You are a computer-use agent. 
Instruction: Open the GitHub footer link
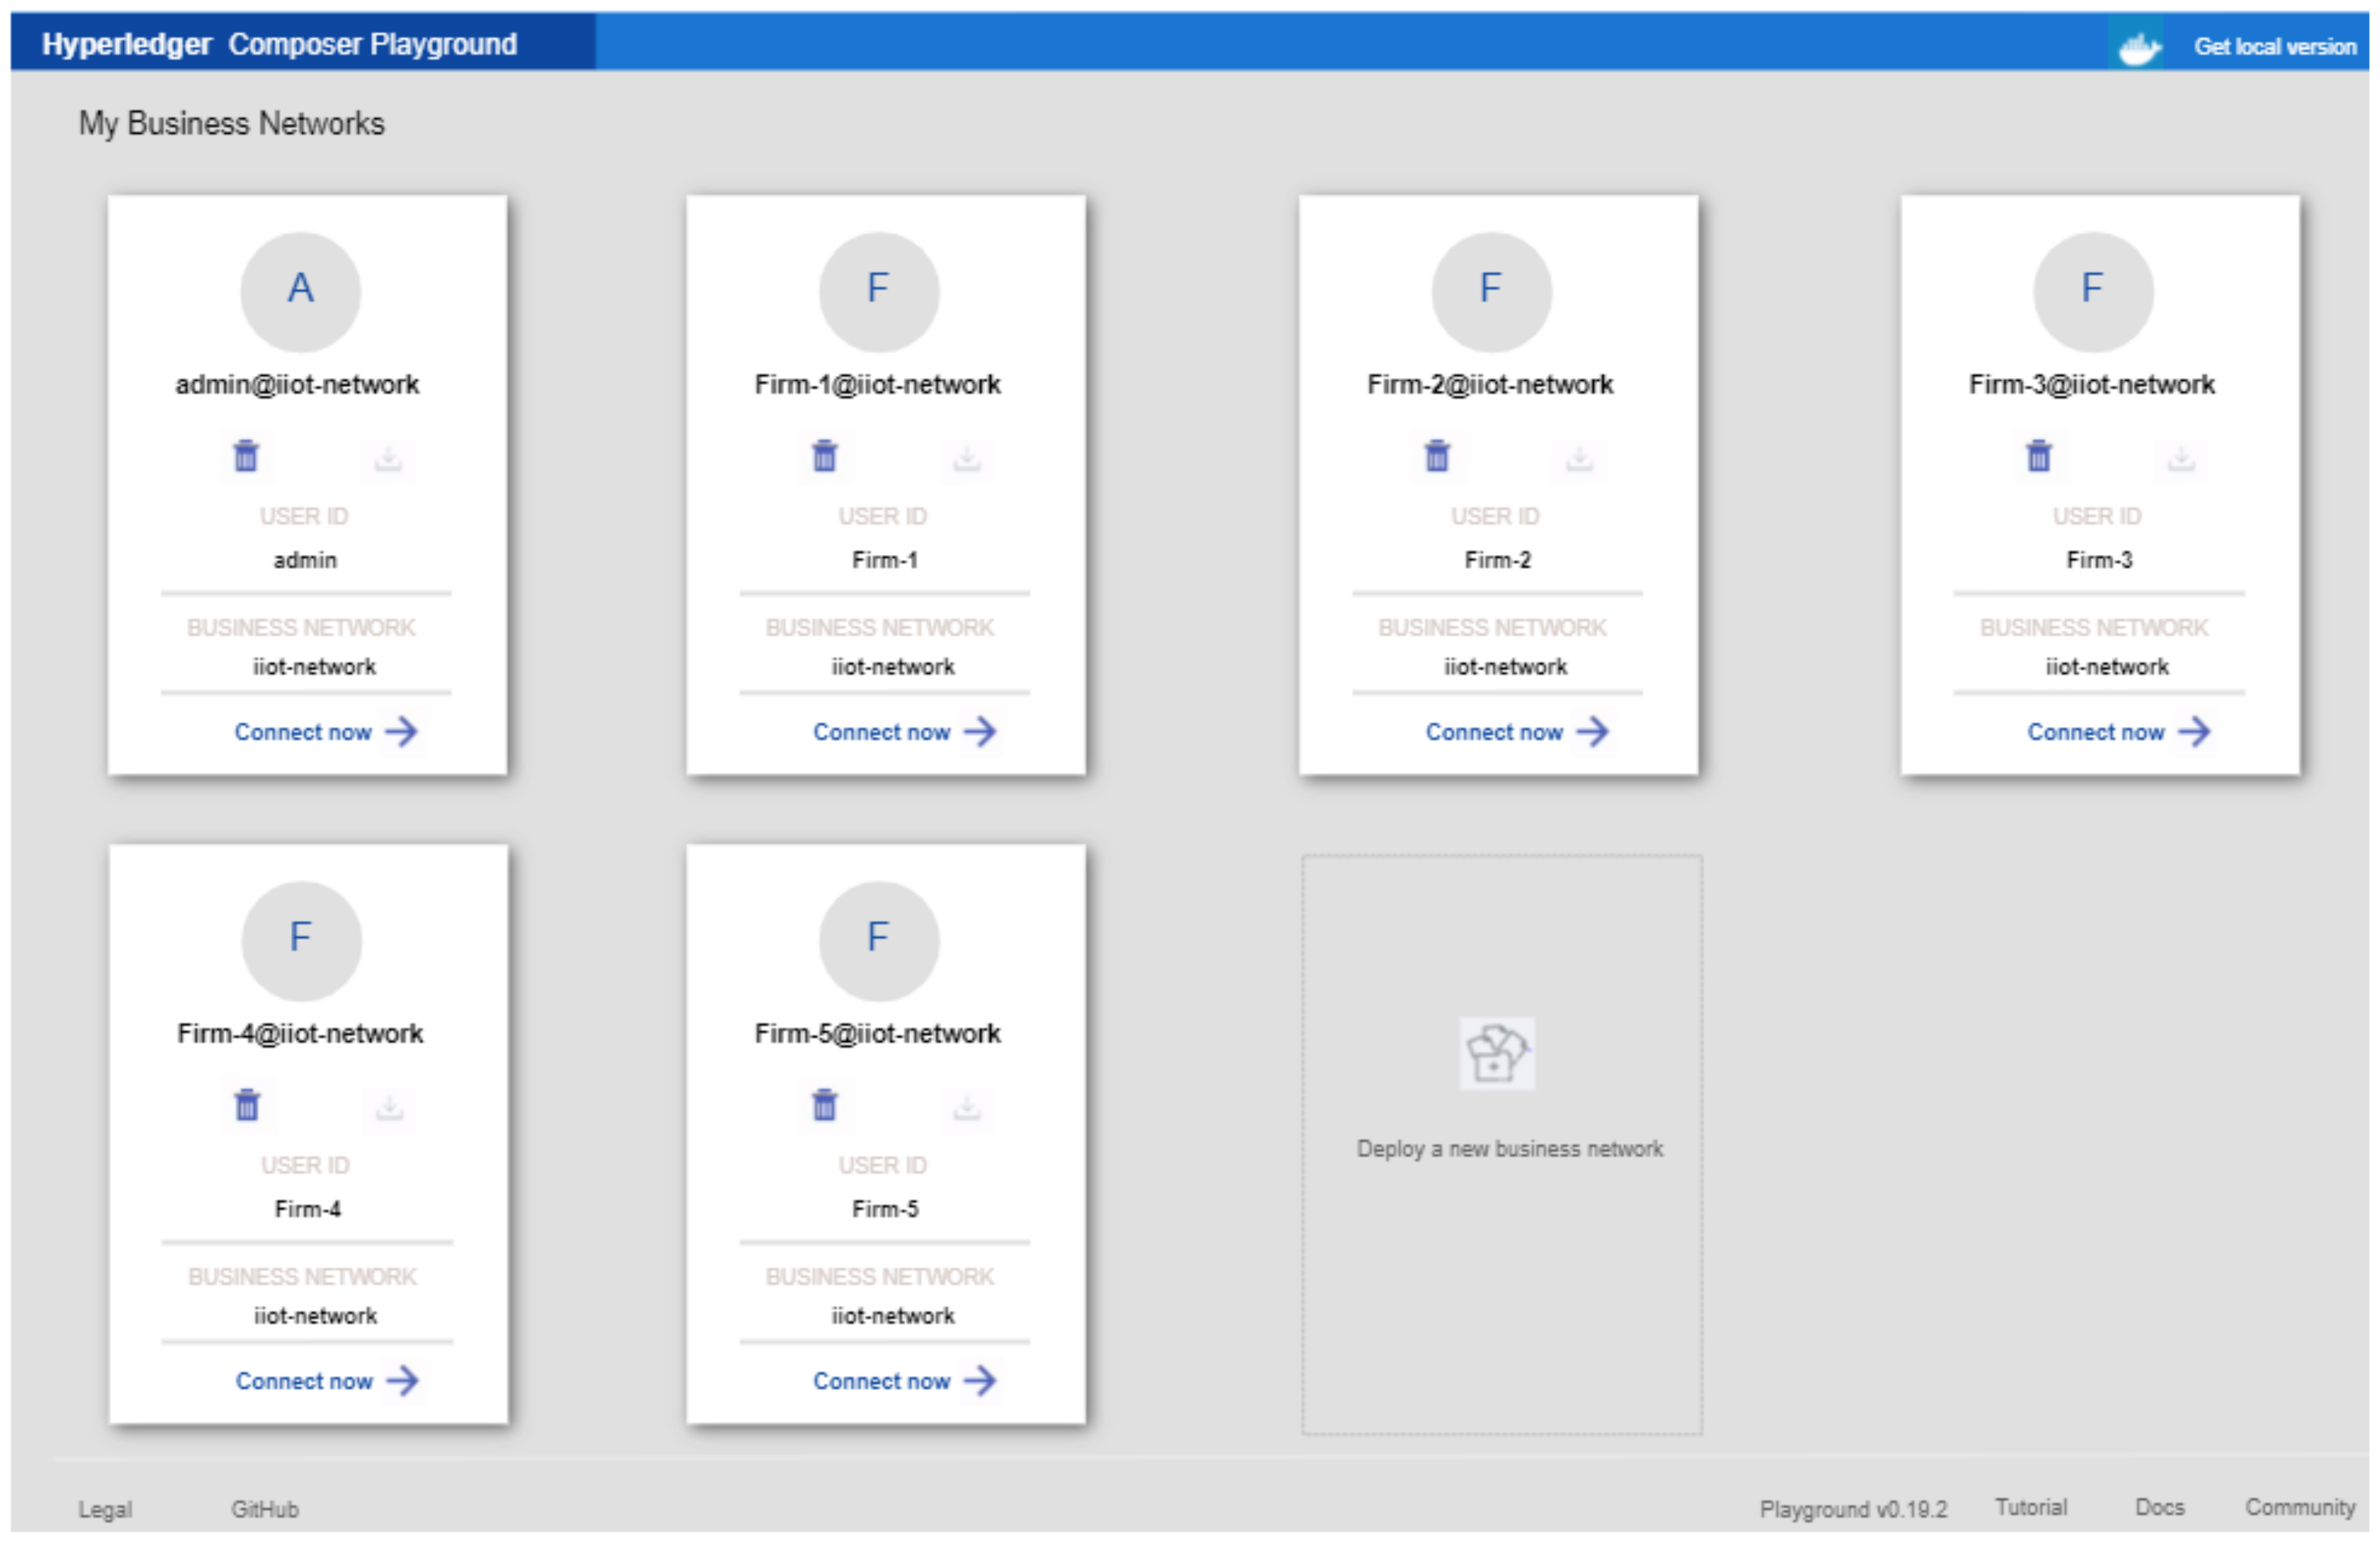pos(265,1509)
